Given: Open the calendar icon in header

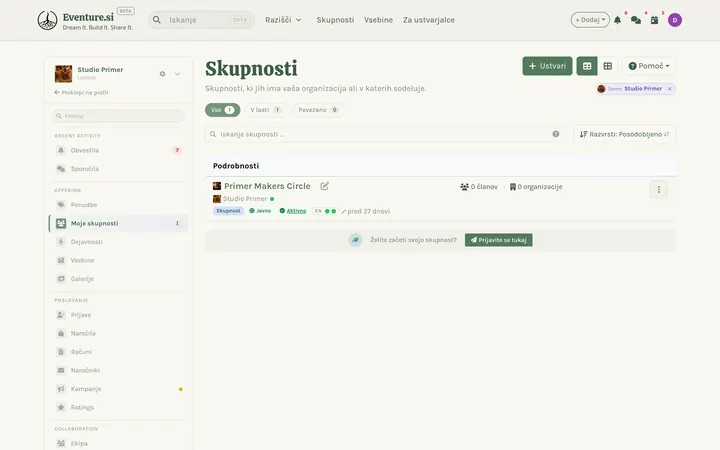Looking at the screenshot, I should [x=654, y=20].
